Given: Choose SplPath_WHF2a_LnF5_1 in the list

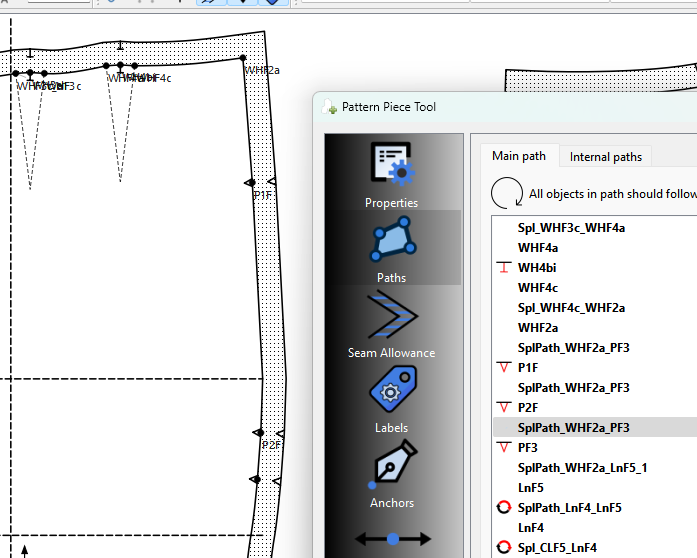Looking at the screenshot, I should click(x=582, y=468).
